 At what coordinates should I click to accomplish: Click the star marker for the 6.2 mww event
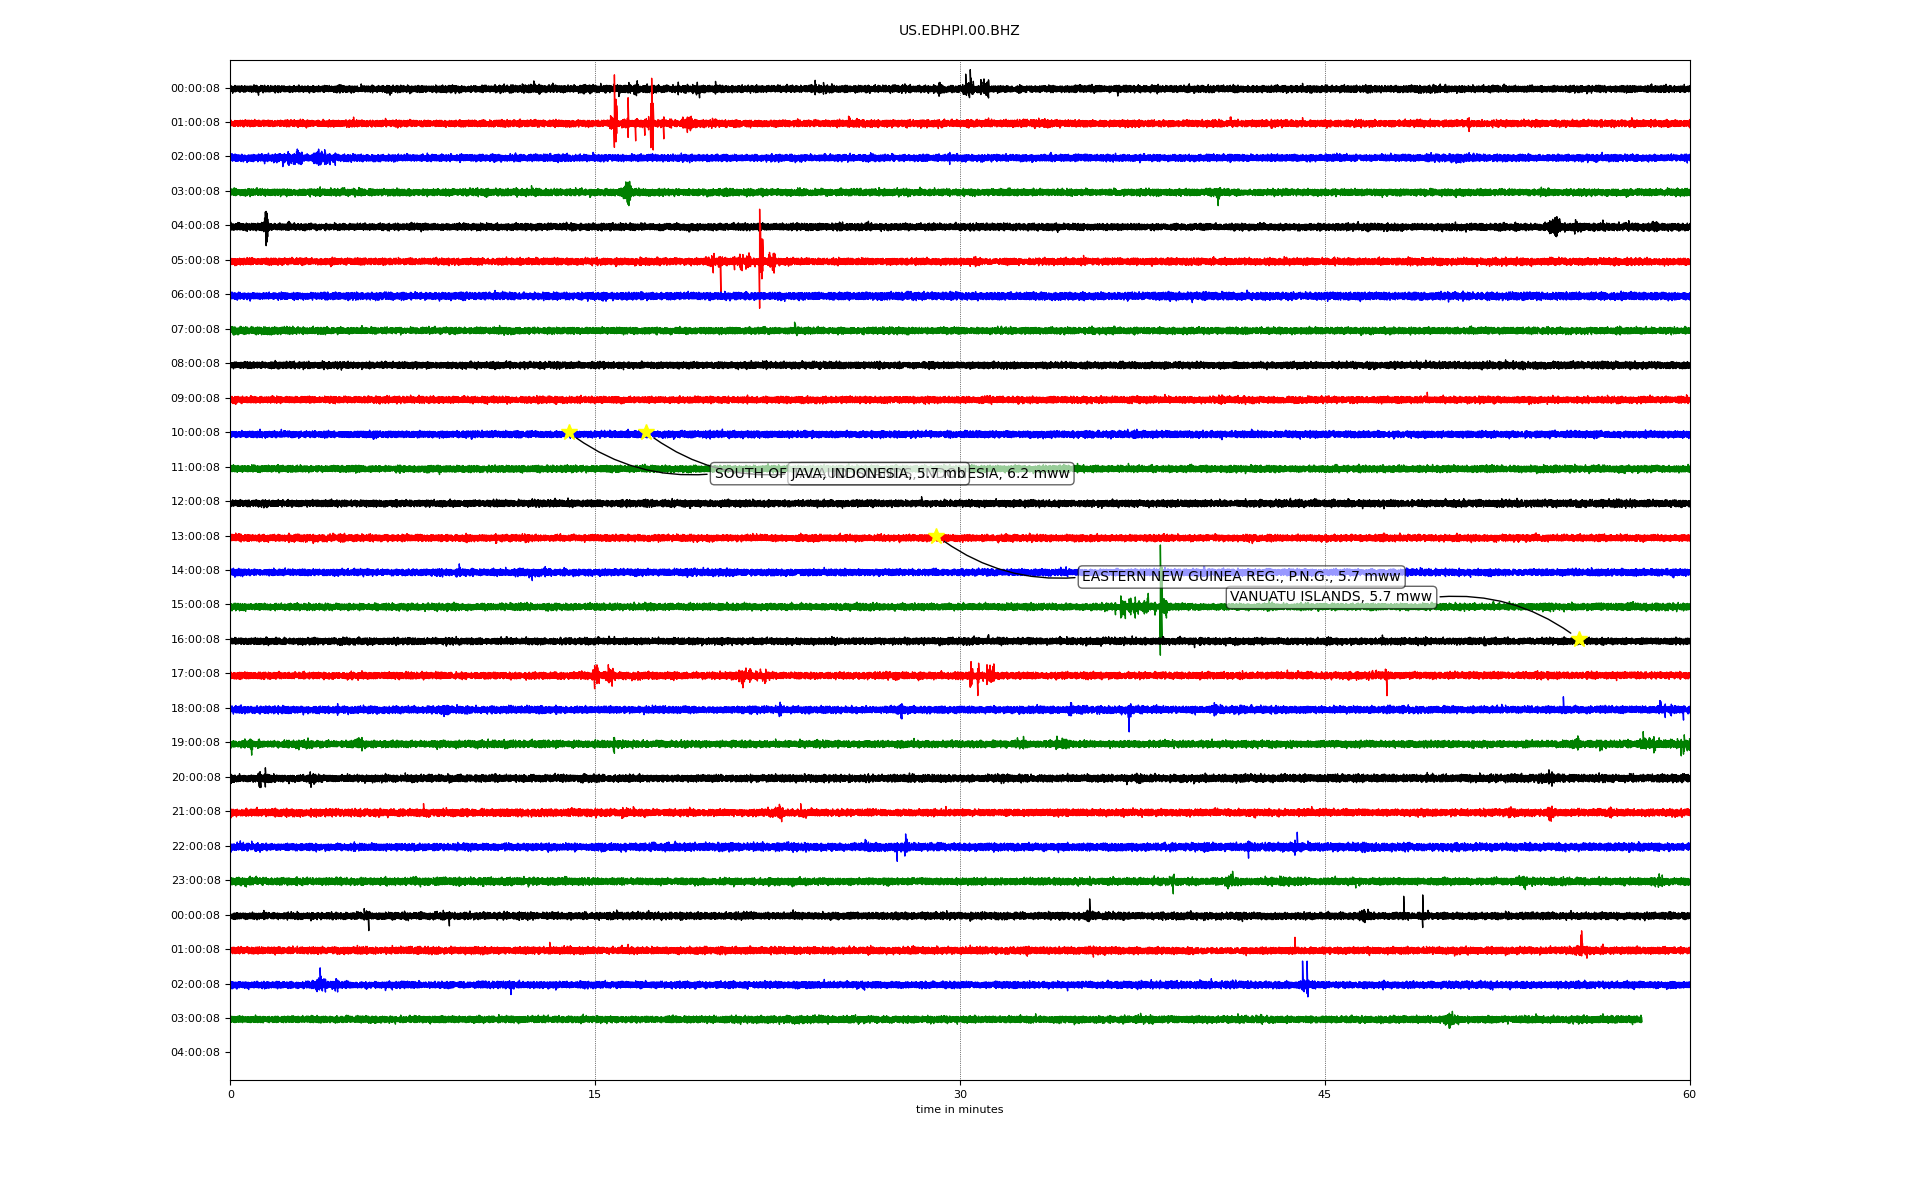[x=646, y=432]
